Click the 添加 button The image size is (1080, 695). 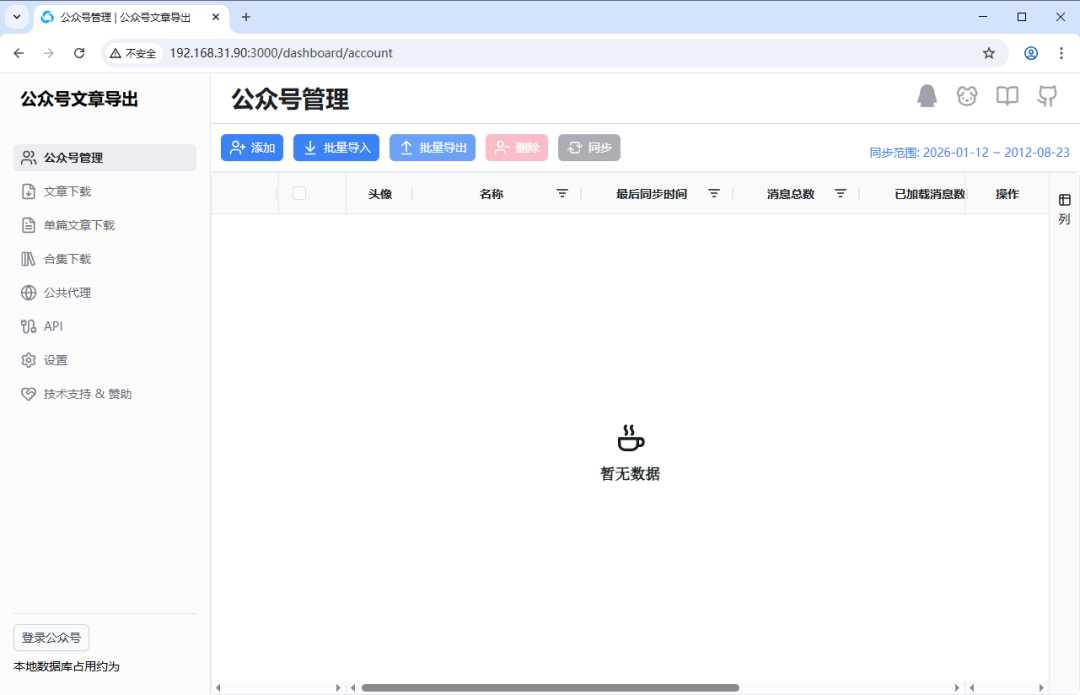point(251,147)
